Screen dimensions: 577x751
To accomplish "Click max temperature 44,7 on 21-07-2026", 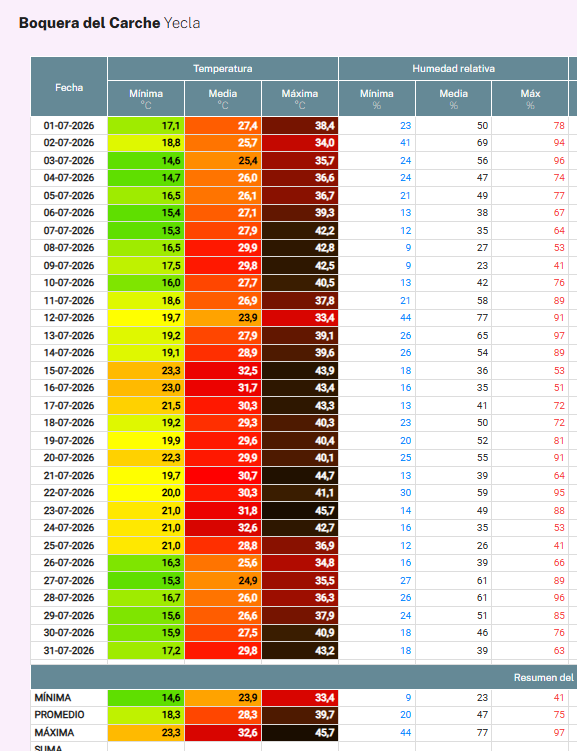I will (x=300, y=475).
